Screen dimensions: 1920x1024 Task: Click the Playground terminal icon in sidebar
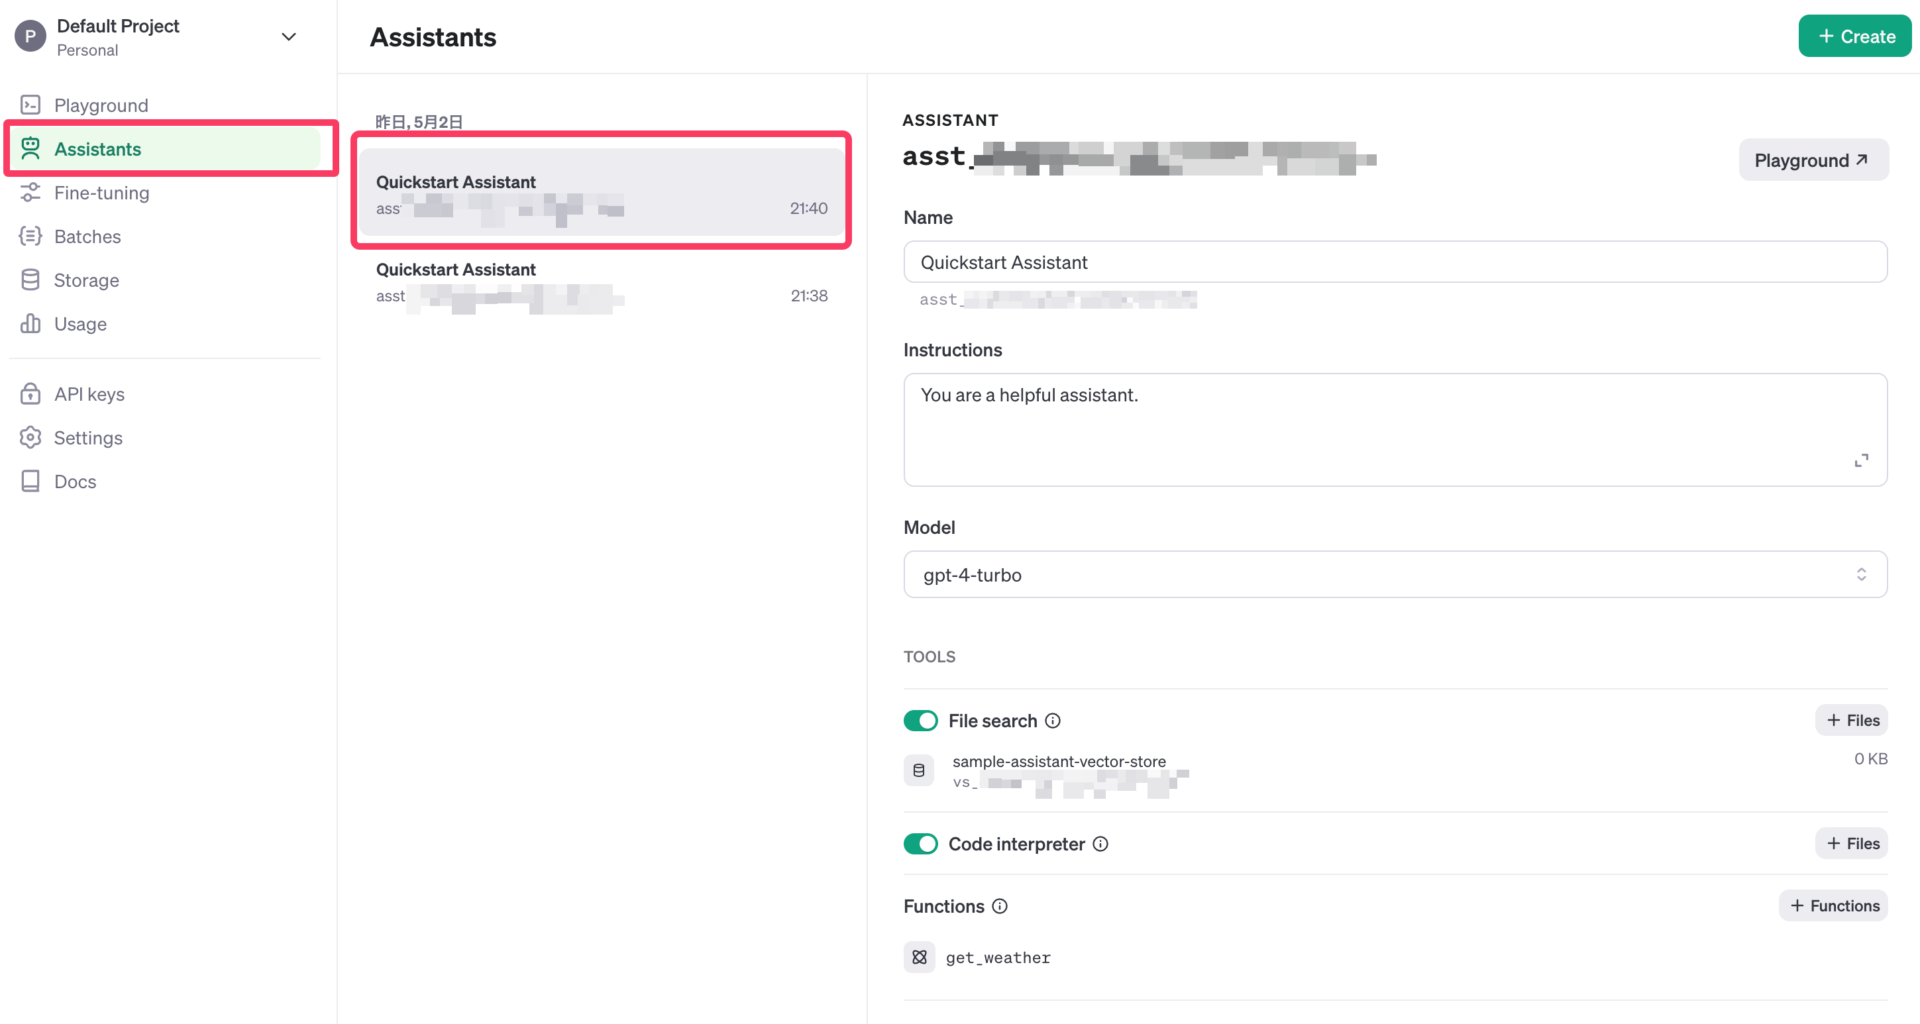point(31,105)
